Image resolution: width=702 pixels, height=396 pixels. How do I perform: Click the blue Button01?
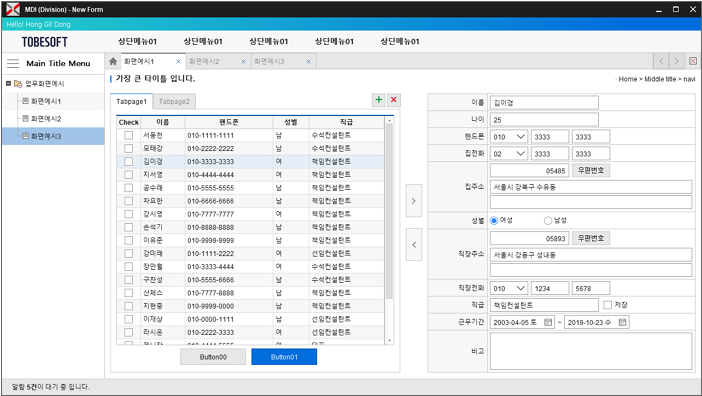point(284,357)
